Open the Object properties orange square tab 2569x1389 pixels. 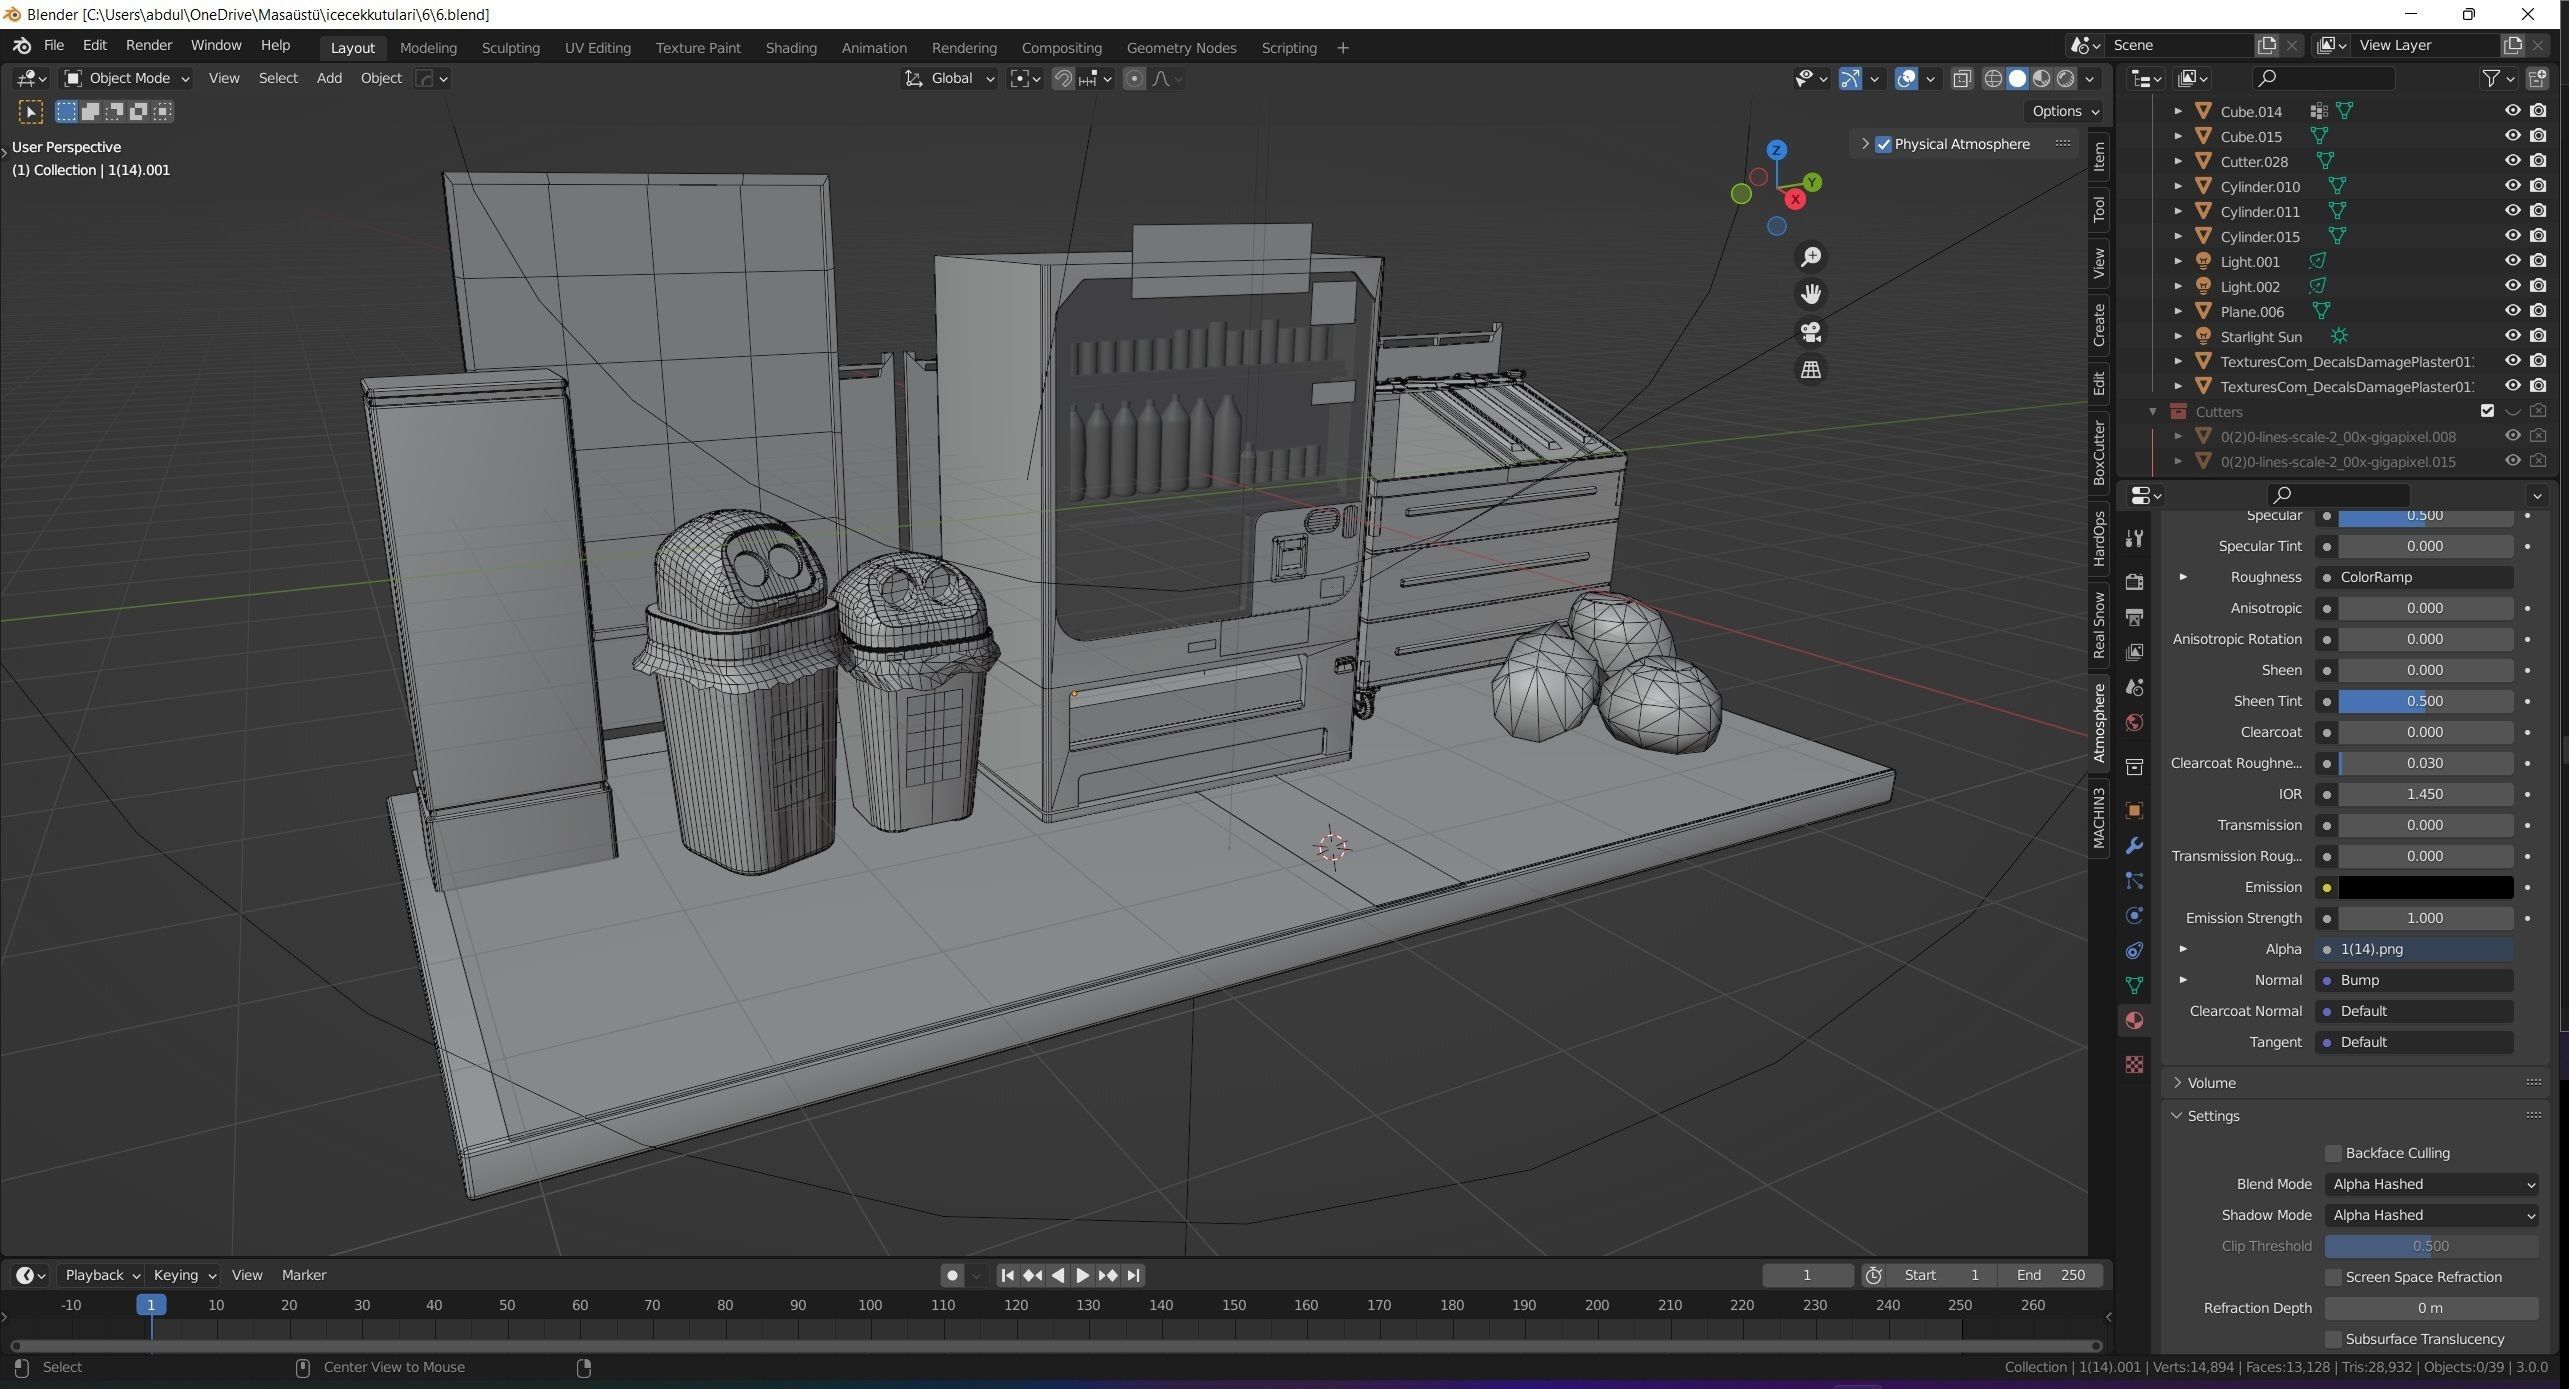tap(2134, 810)
